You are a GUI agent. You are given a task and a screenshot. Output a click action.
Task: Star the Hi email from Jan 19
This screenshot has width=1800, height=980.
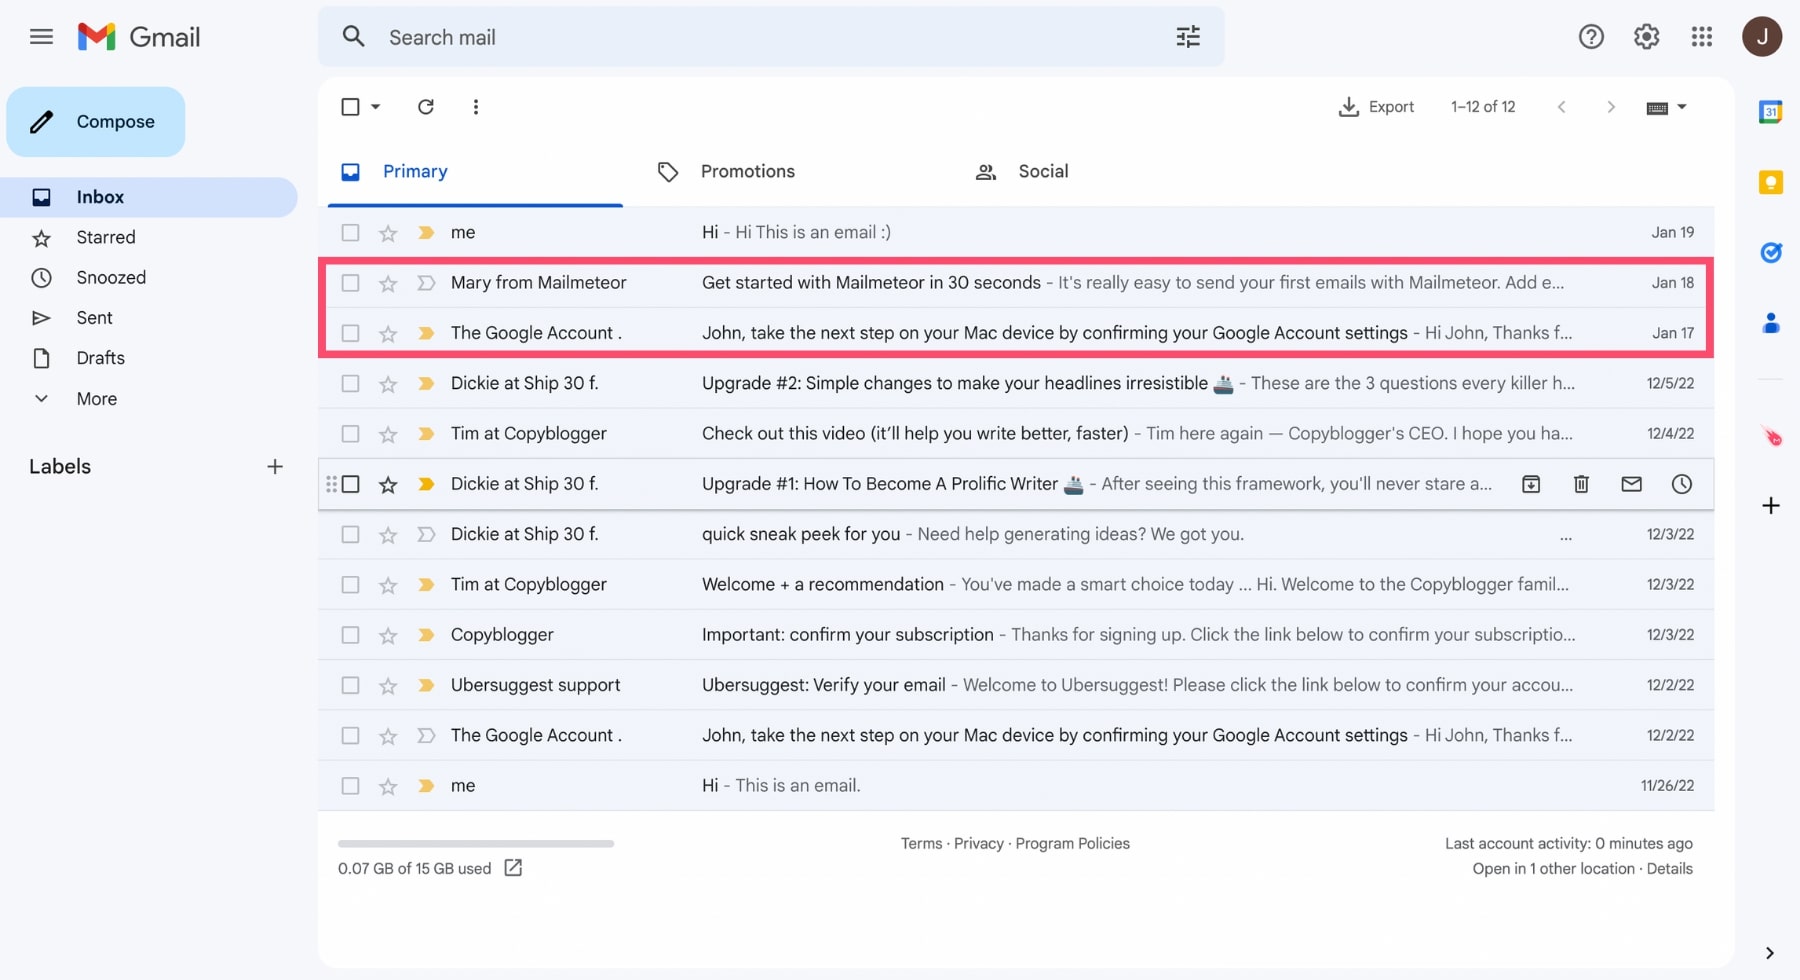pyautogui.click(x=388, y=233)
